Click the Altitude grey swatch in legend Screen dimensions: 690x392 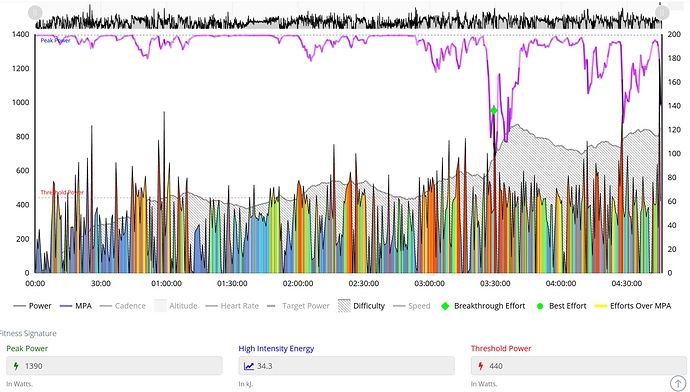(x=160, y=306)
